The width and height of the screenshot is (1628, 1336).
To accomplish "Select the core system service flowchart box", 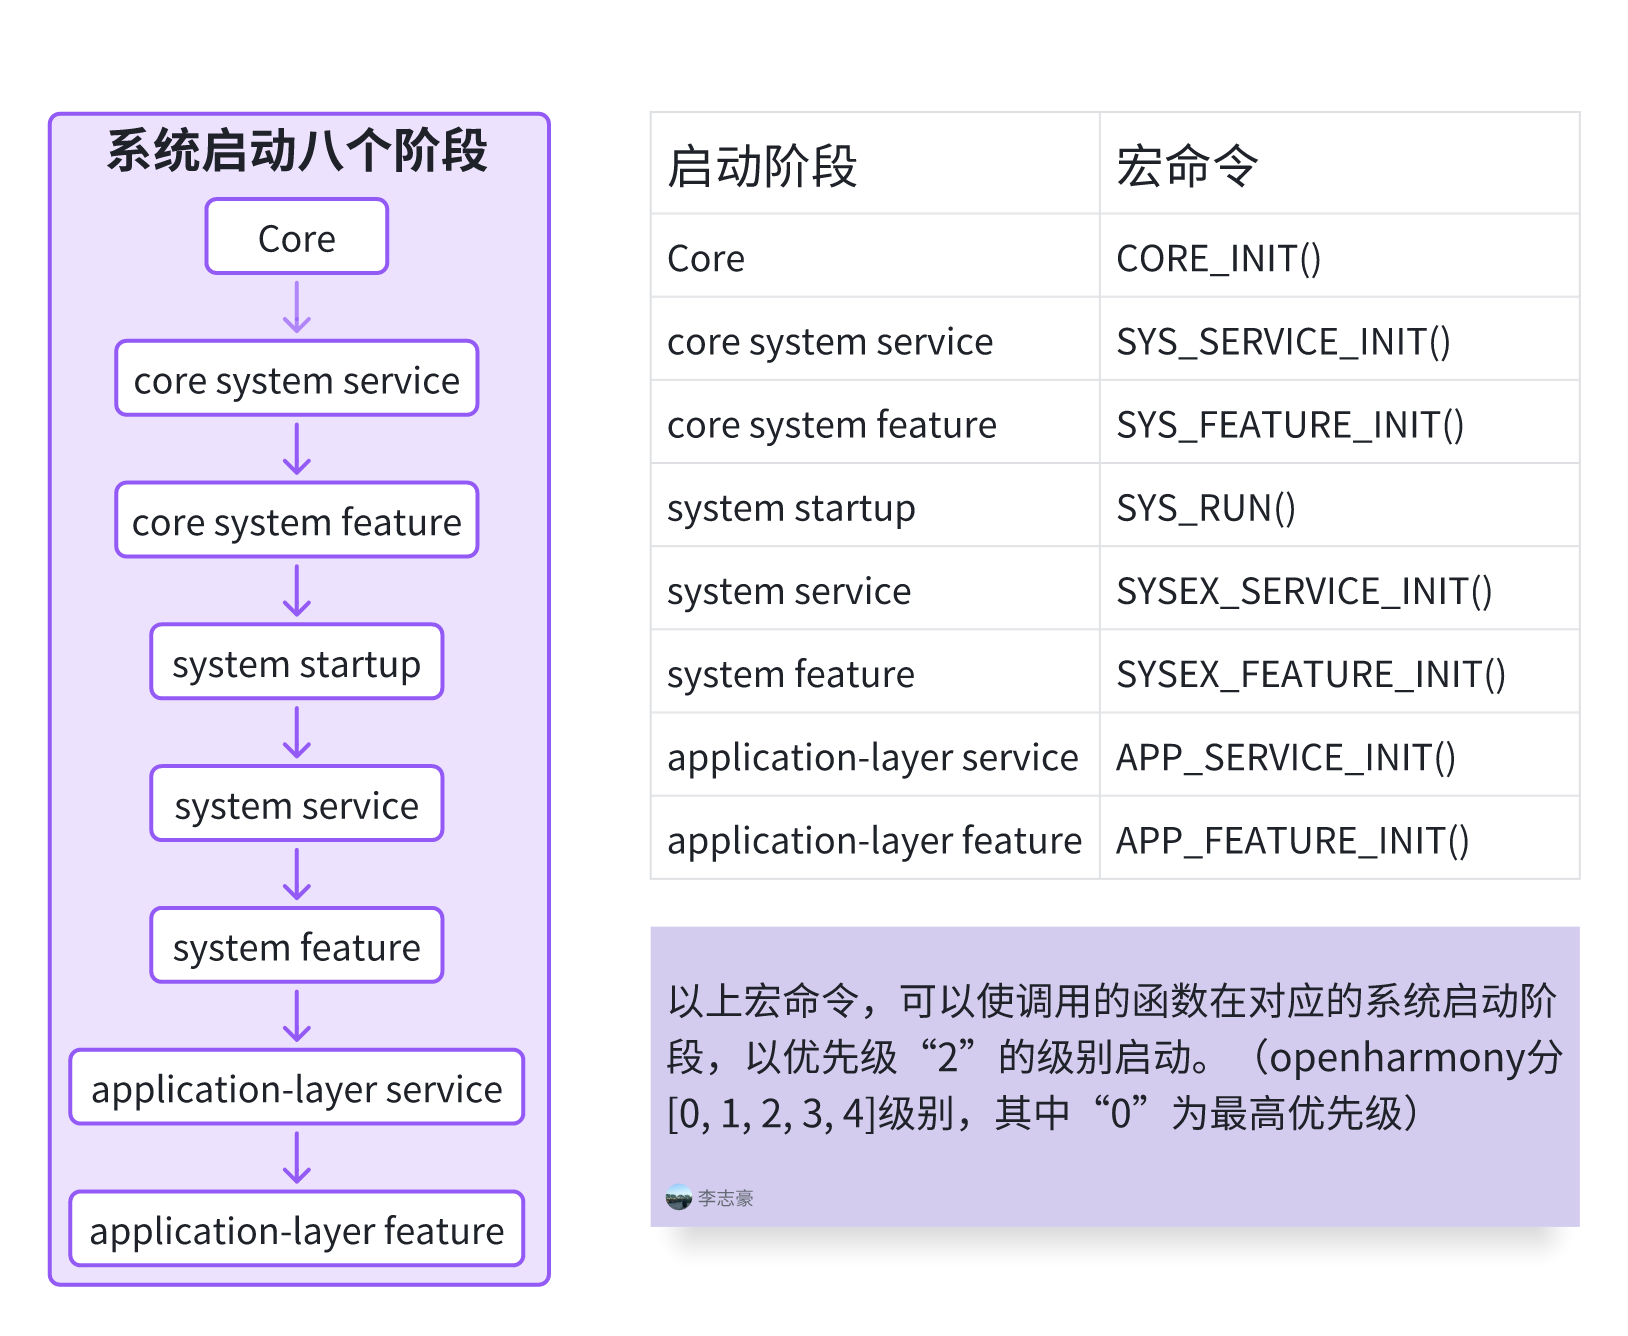I will [297, 379].
